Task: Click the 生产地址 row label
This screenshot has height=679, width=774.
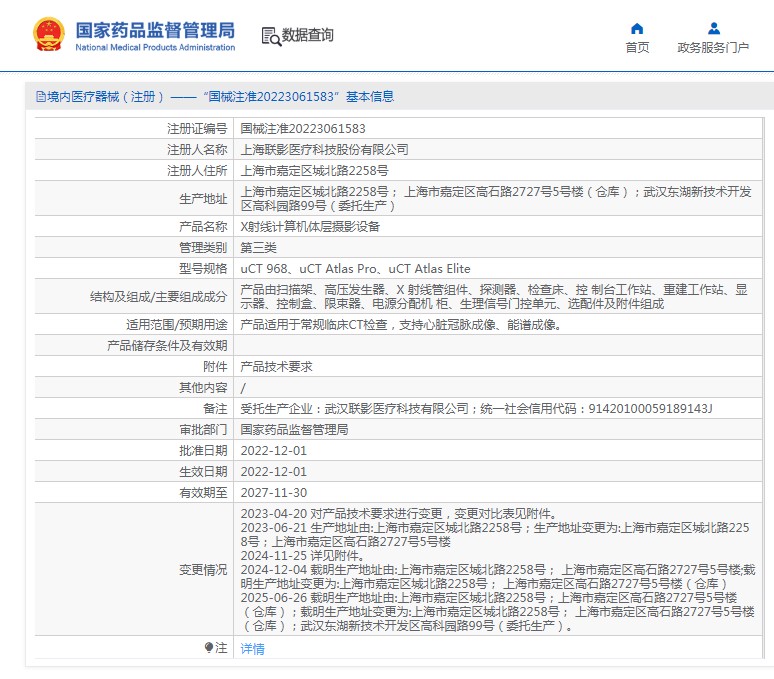Action: click(203, 199)
